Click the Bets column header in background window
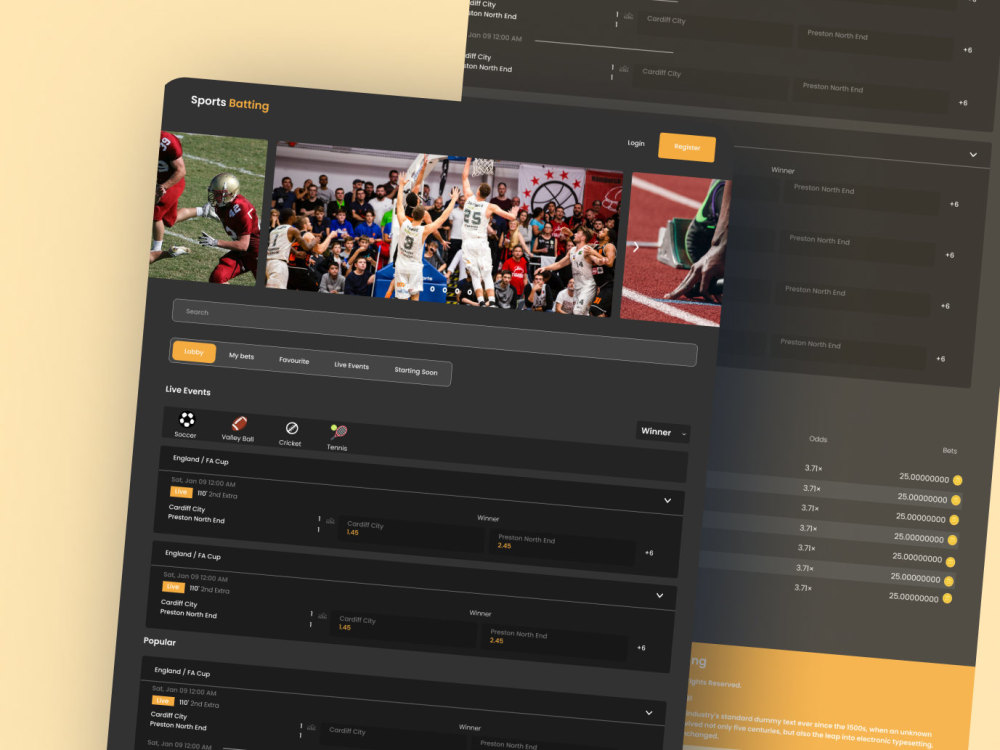1000x750 pixels. pos(950,450)
